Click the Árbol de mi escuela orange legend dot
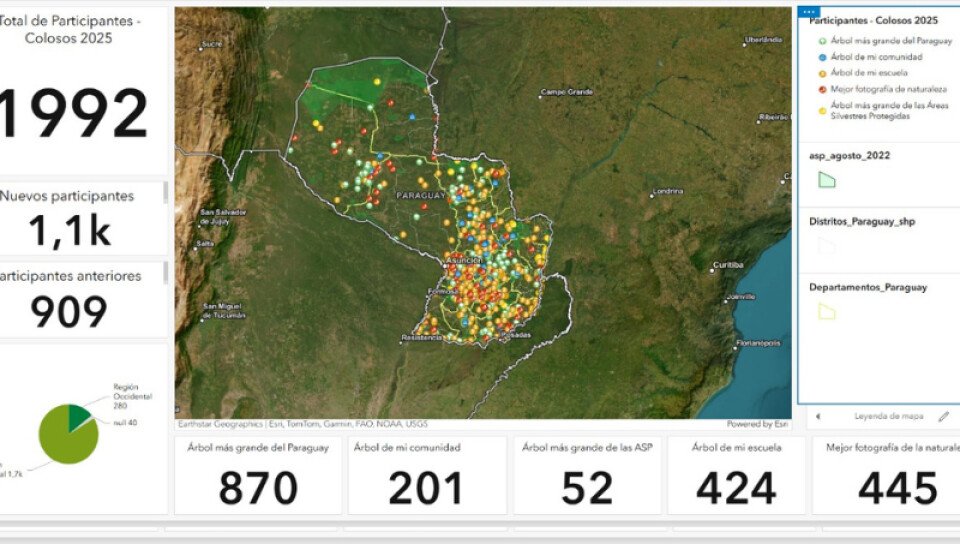Viewport: 960px width, 544px height. point(823,73)
